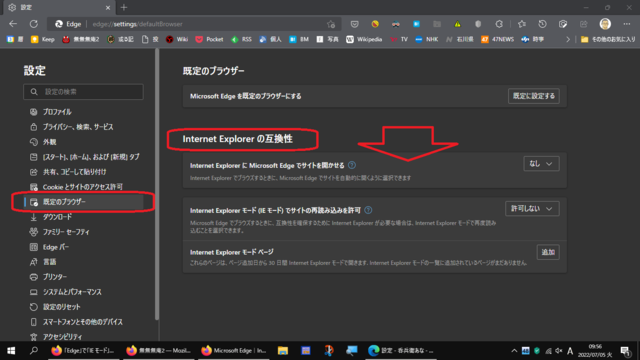Open the History clock icon in toolbar
The width and height of the screenshot is (640, 360).
pyautogui.click(x=542, y=24)
